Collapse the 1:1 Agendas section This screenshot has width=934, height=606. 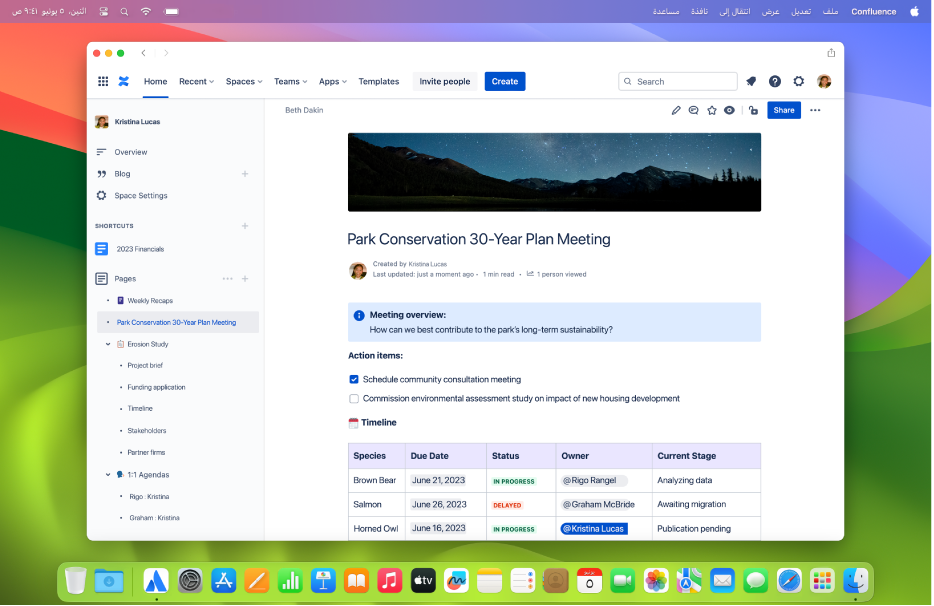108,474
